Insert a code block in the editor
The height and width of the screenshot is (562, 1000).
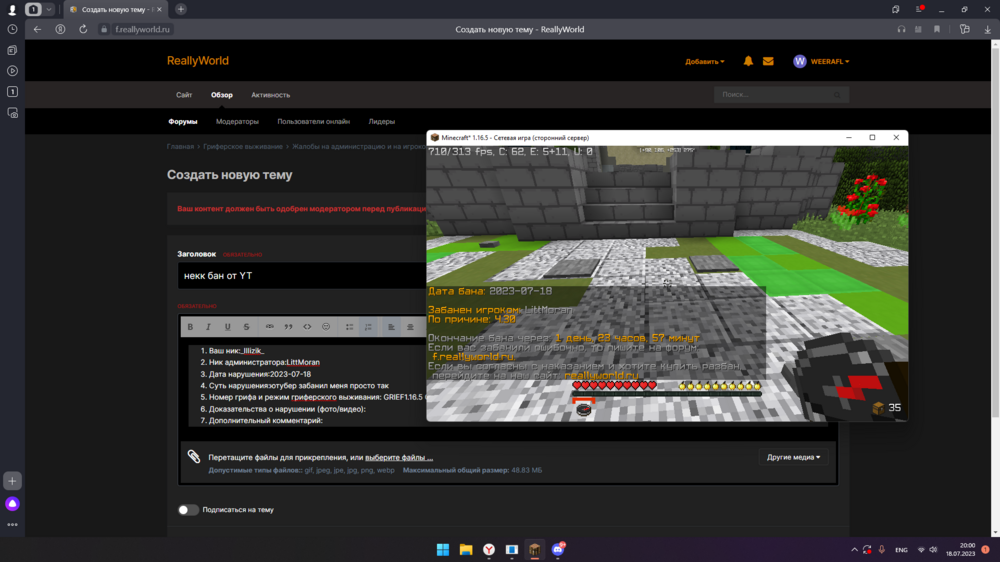point(307,327)
